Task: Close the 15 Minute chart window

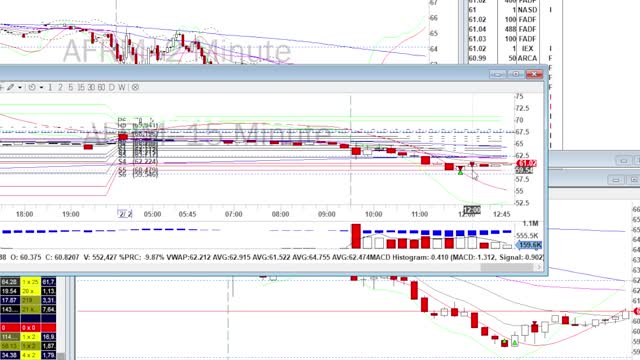Action: 534,74
